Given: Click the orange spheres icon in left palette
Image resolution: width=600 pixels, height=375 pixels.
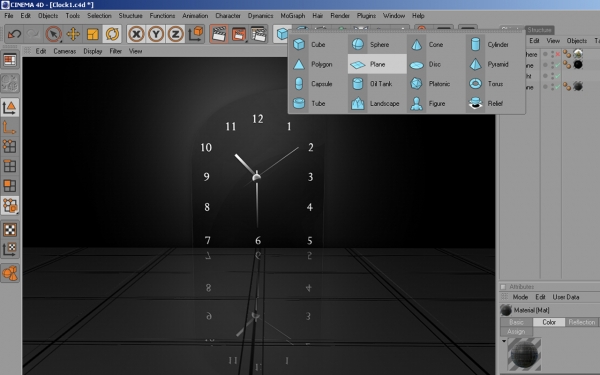Looking at the screenshot, I should point(10,273).
